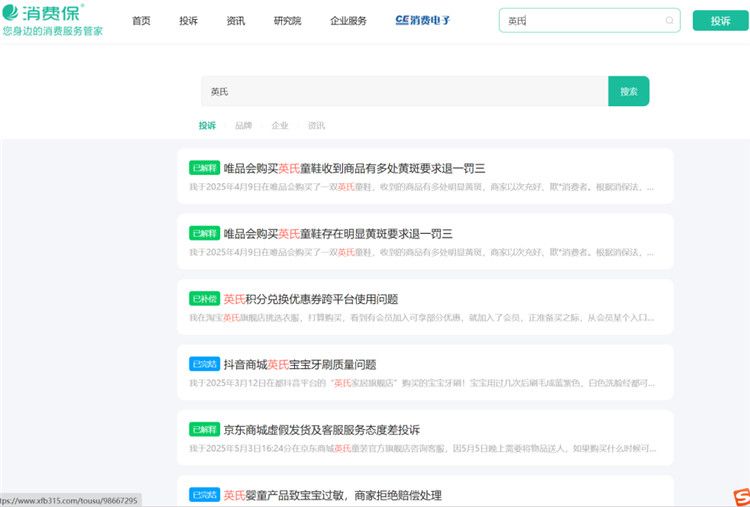The image size is (750, 507).
Task: Click green status badge on 收到商品有多处黄斑 complaint
Action: 204,168
